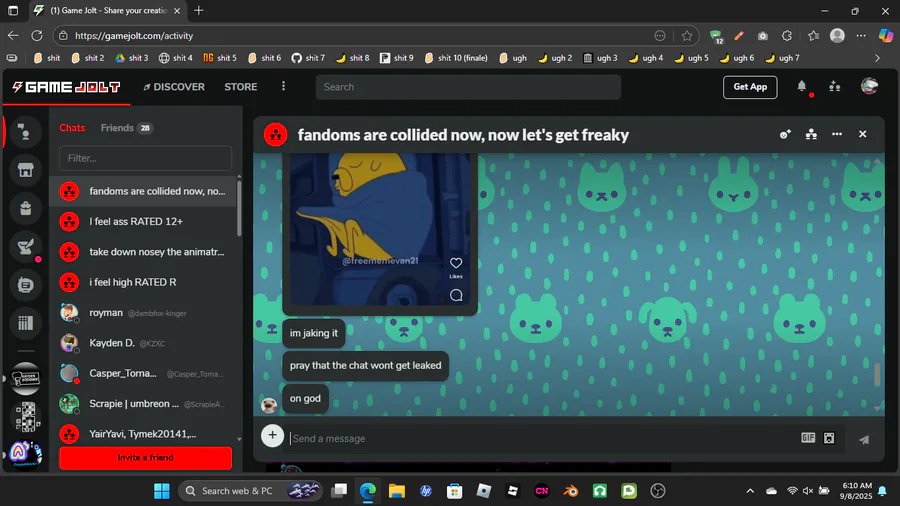
Task: Open Blender from the taskbar
Action: point(571,491)
